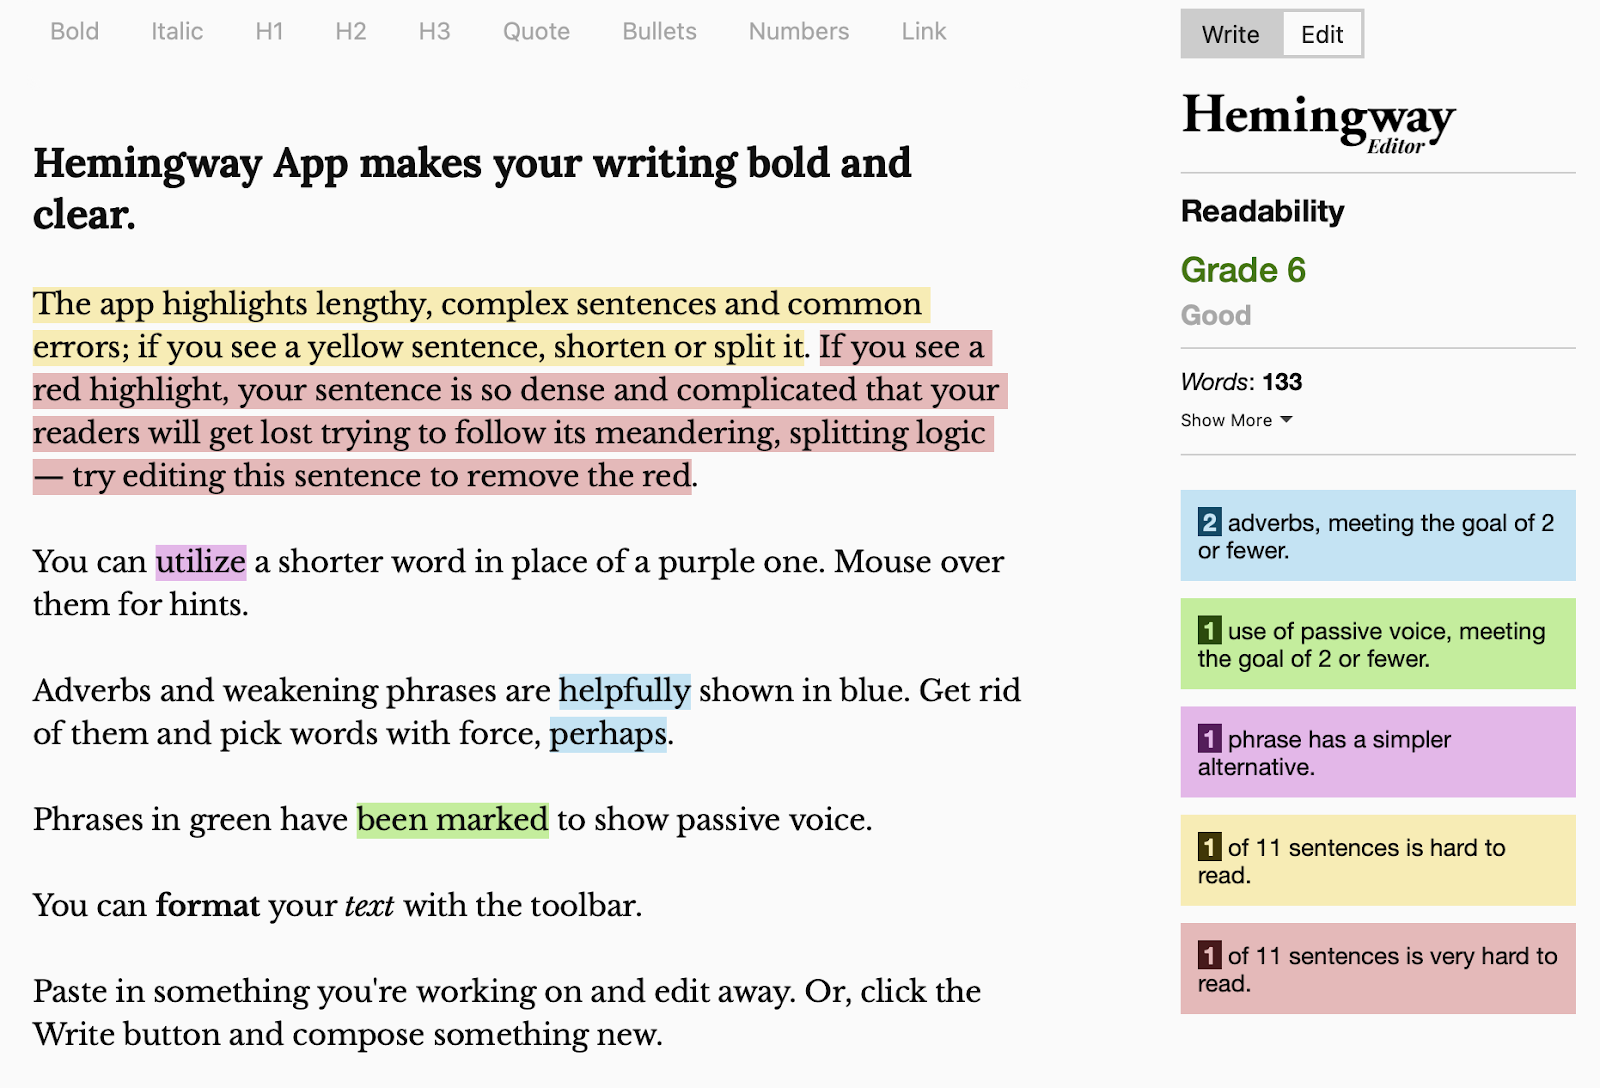Apply Quote formatting from the toolbar

coord(536,32)
